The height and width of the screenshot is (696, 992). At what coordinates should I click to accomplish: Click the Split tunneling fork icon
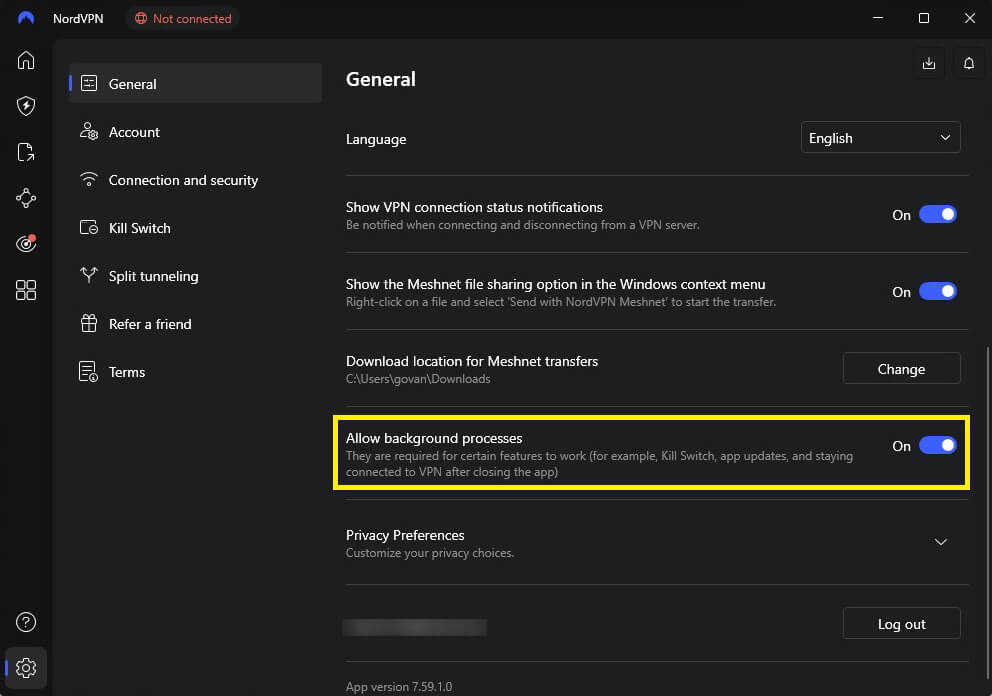tap(89, 275)
